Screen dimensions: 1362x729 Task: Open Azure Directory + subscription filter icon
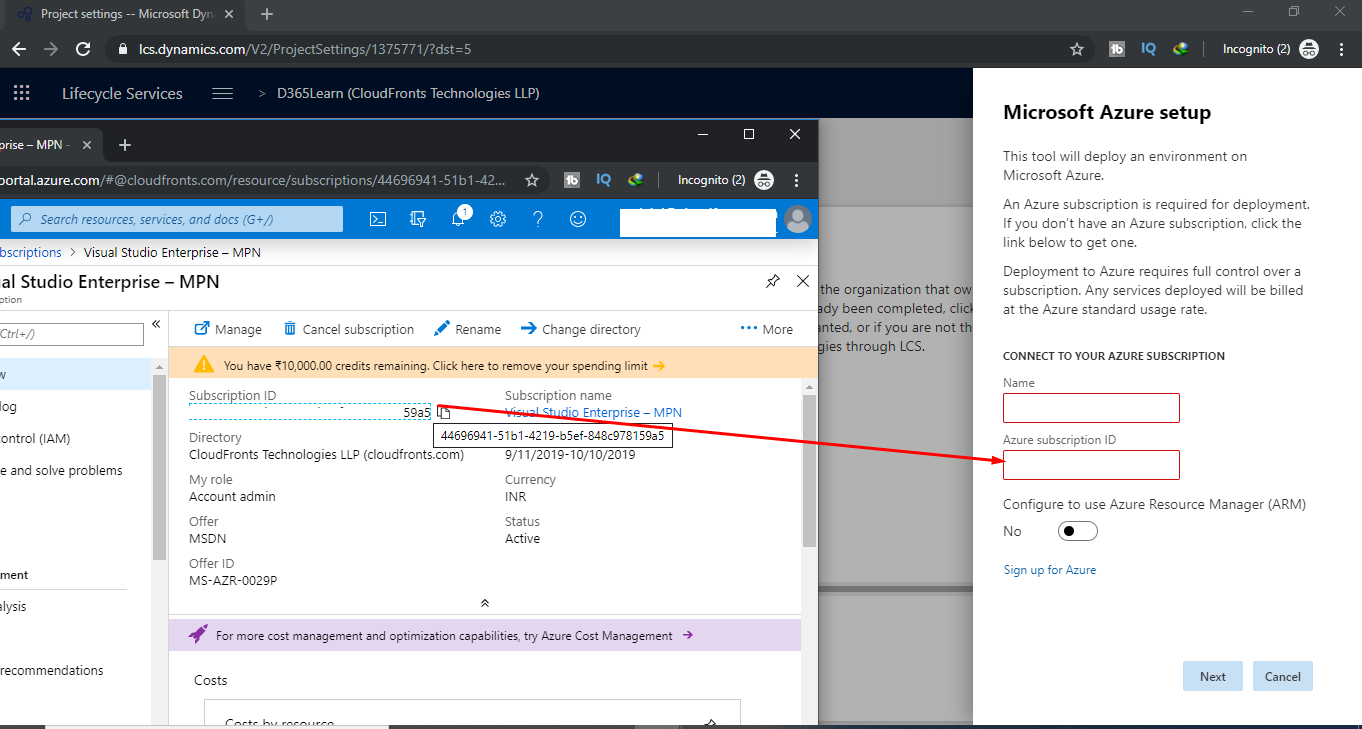pos(418,219)
